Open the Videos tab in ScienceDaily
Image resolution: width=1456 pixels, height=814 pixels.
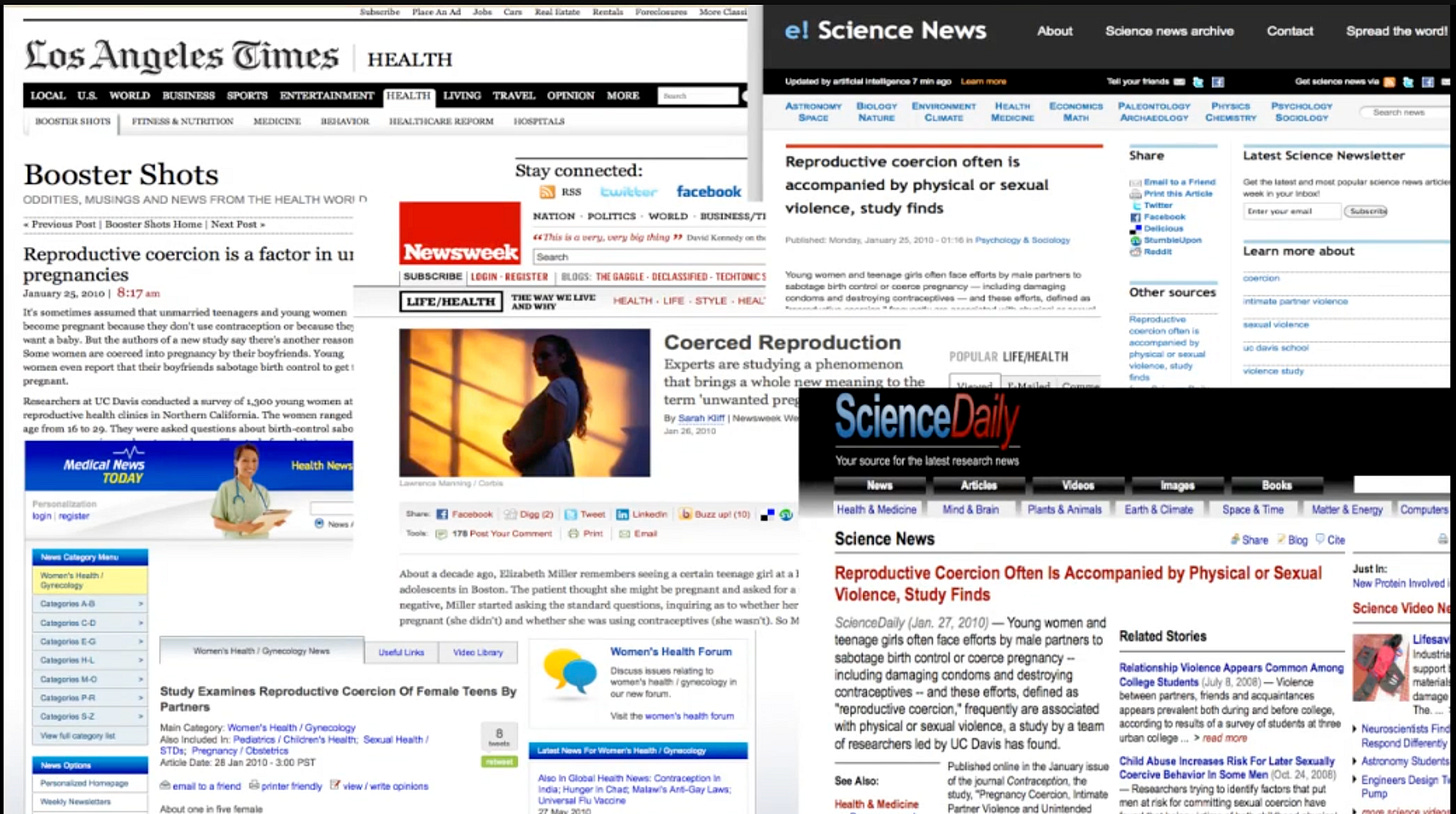tap(1078, 486)
